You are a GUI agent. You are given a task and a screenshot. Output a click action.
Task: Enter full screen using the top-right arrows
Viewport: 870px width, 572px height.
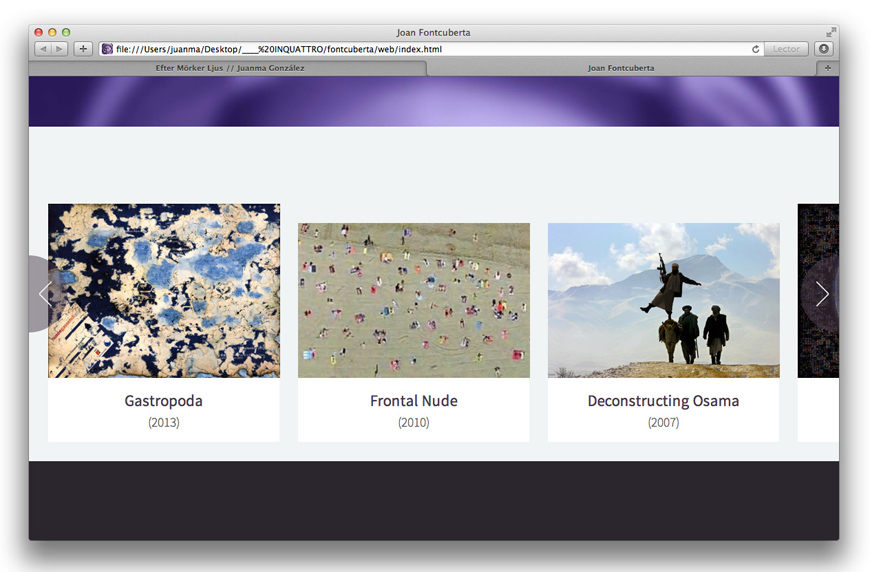[x=830, y=32]
